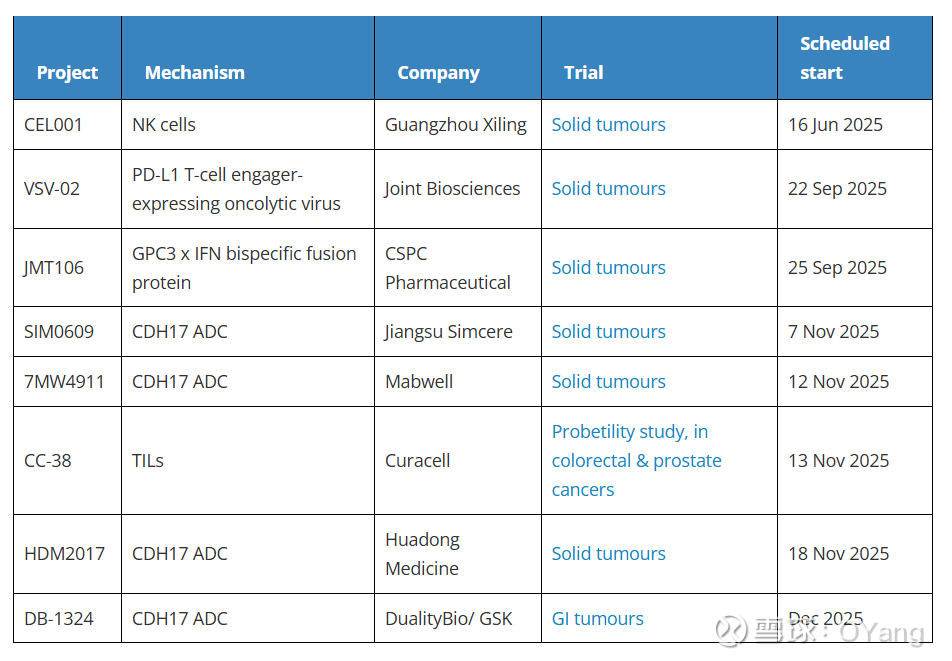The width and height of the screenshot is (952, 661).
Task: Click the TILs mechanism cell
Action: (x=148, y=461)
